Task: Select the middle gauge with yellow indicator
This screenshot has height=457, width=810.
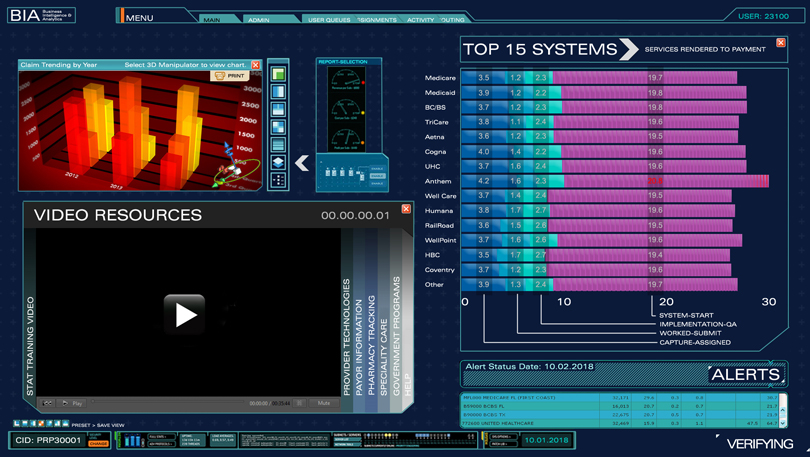Action: pyautogui.click(x=347, y=110)
